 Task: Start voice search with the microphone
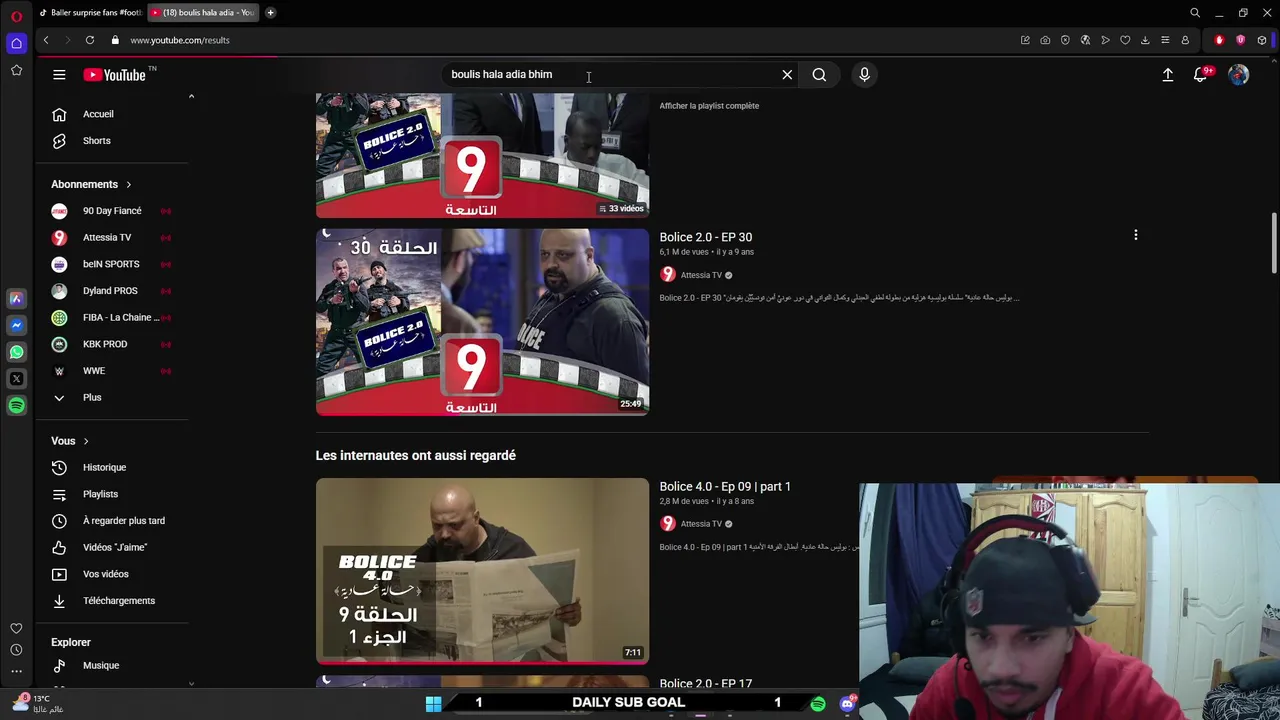(x=865, y=75)
